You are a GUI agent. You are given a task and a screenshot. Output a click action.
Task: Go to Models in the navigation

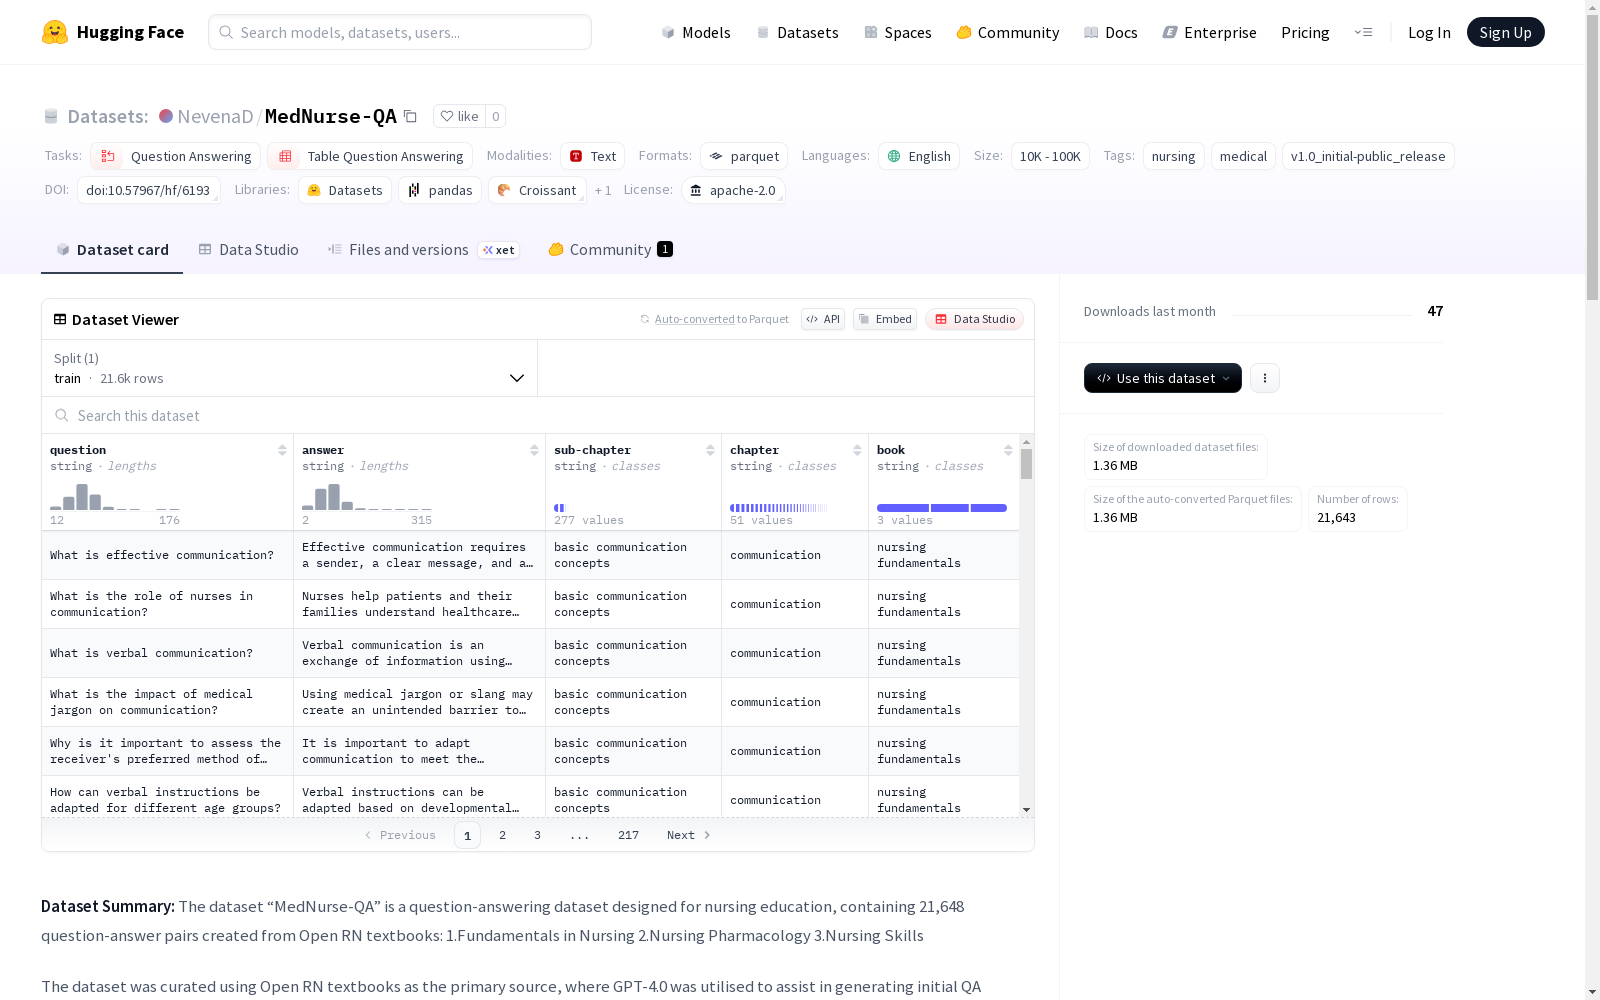coord(696,32)
